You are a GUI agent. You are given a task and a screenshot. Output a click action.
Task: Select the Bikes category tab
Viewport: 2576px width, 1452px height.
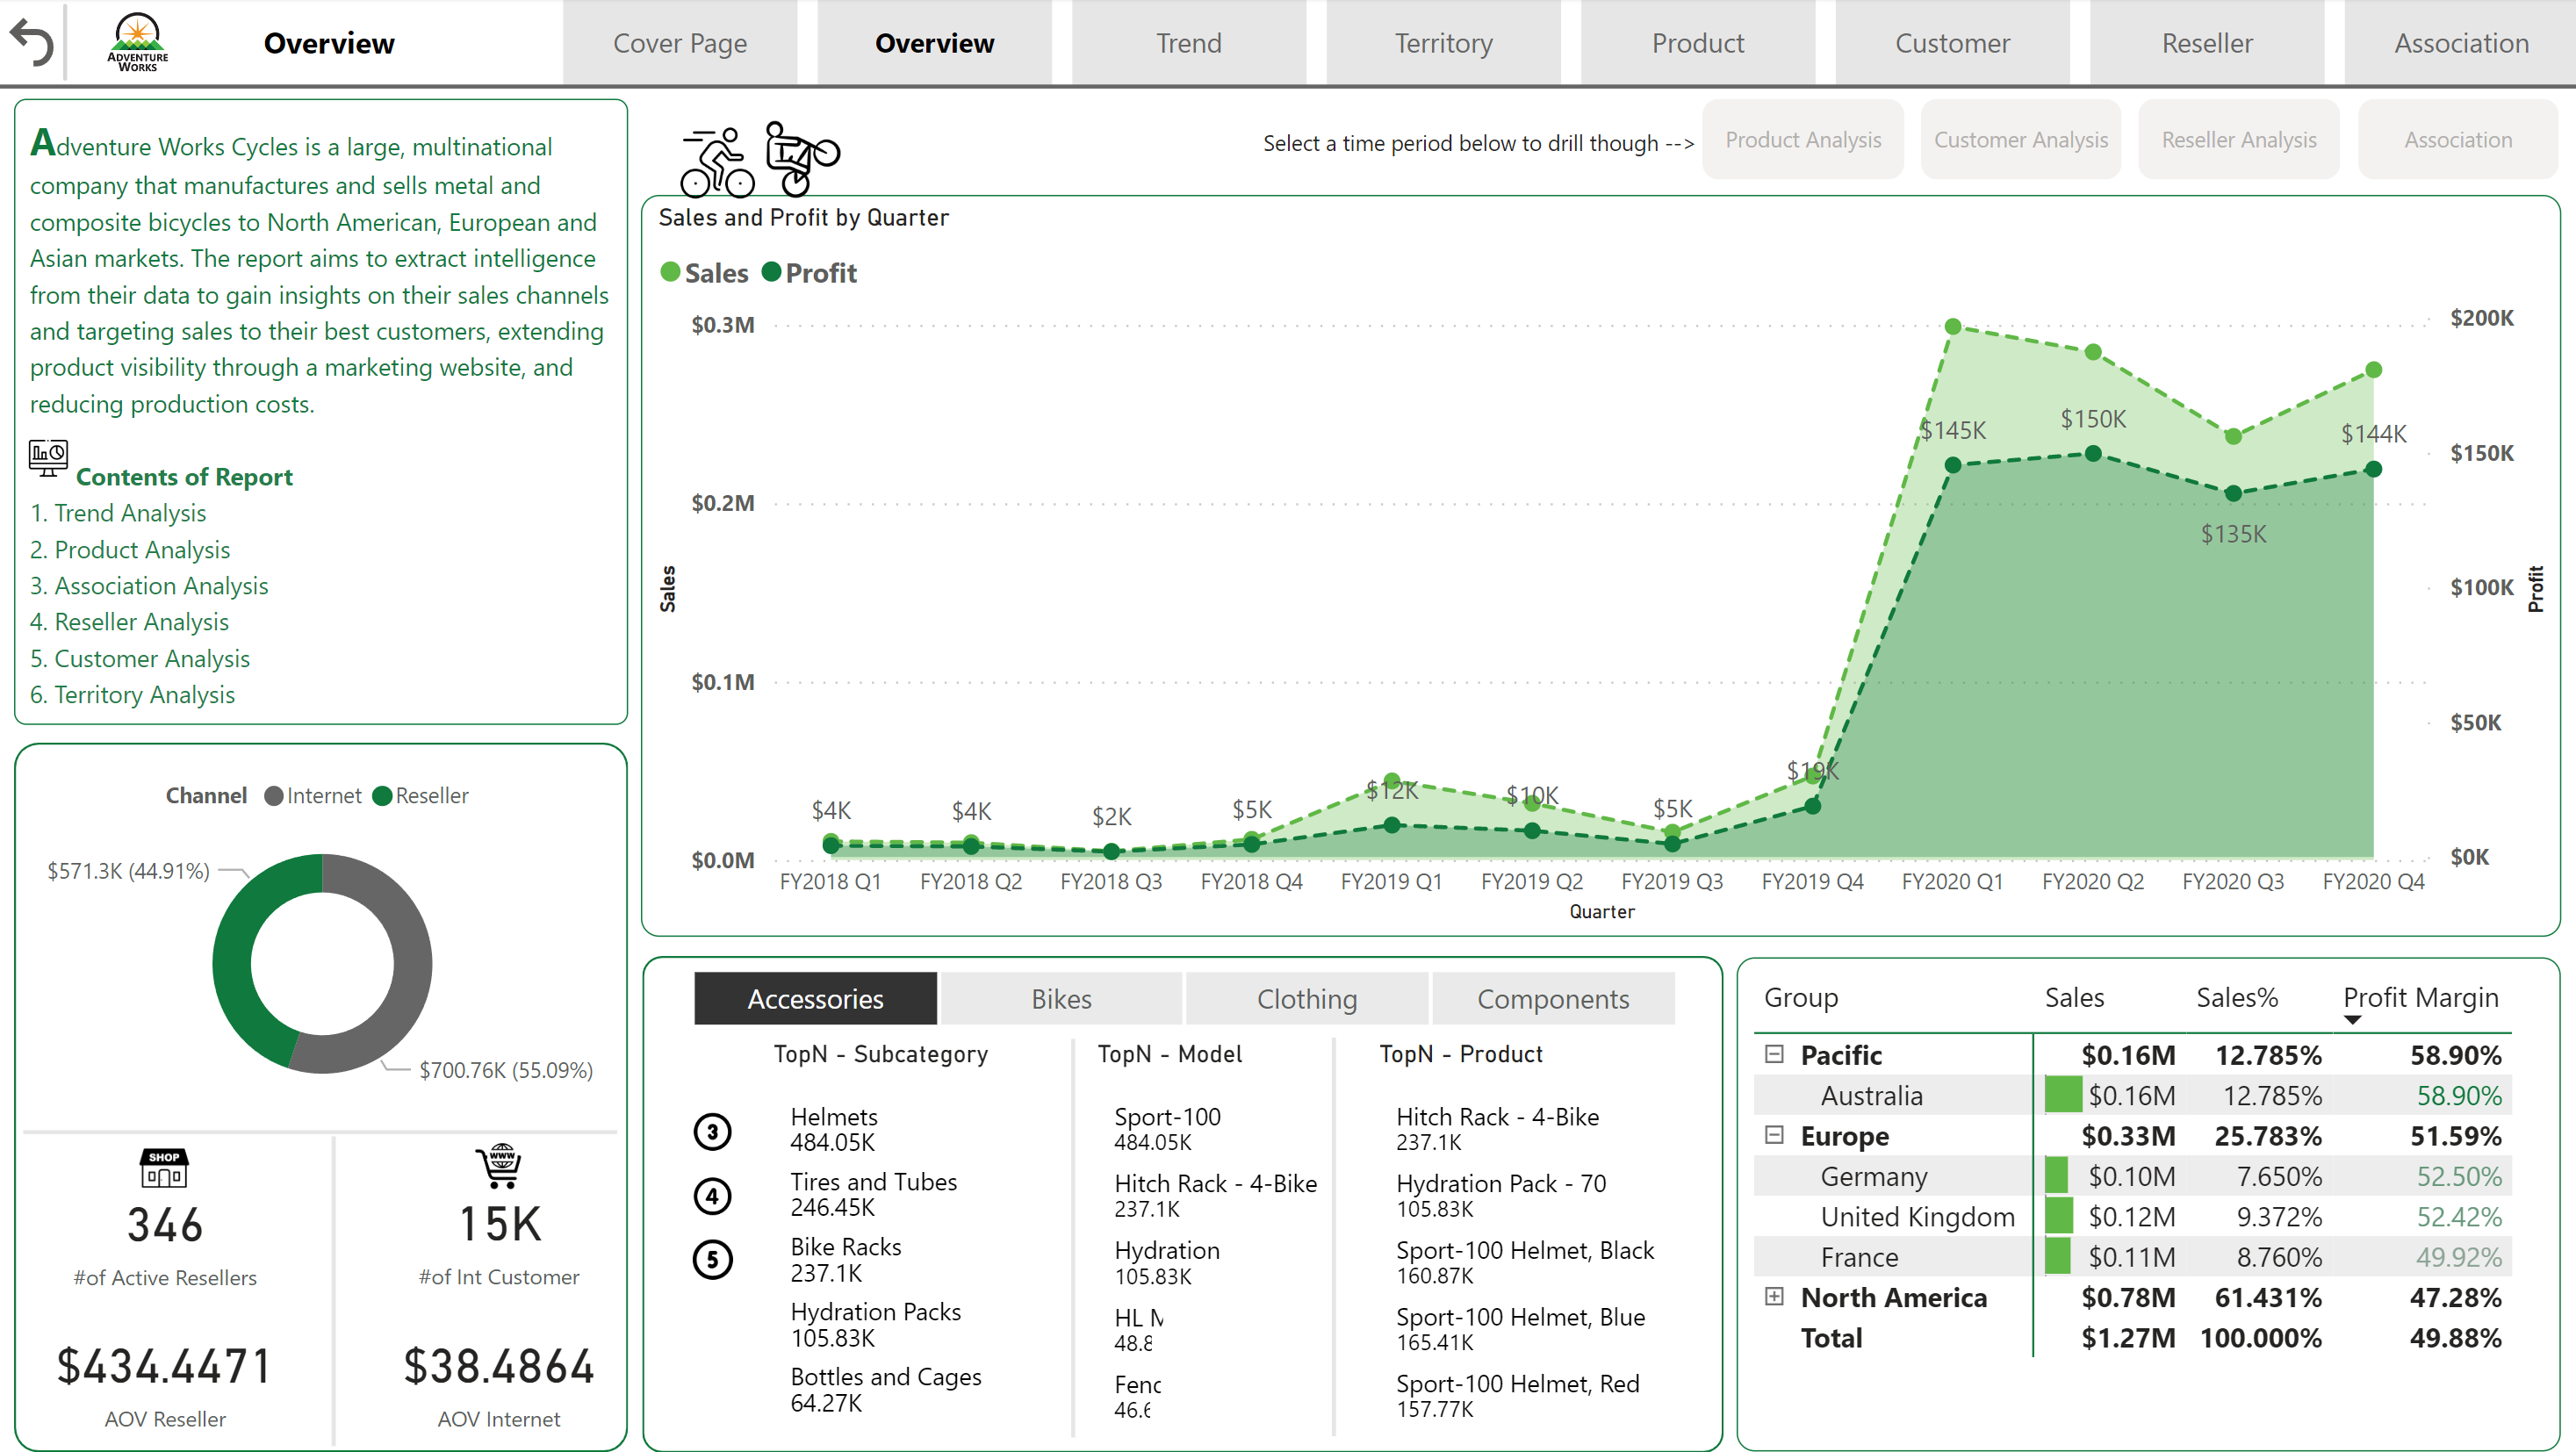(1060, 998)
